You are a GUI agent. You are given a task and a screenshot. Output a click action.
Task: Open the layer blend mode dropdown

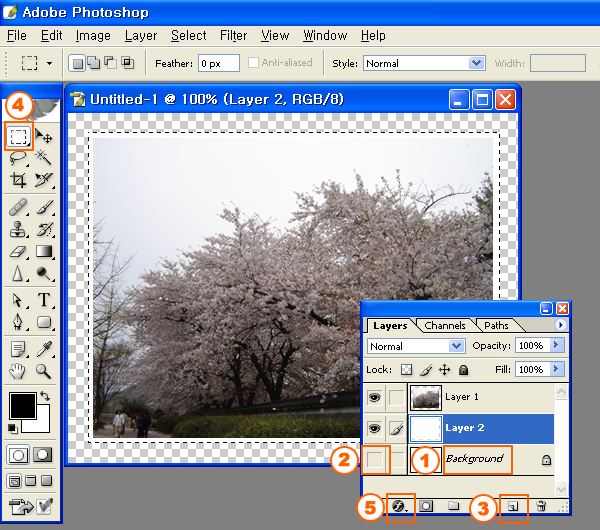[x=416, y=346]
